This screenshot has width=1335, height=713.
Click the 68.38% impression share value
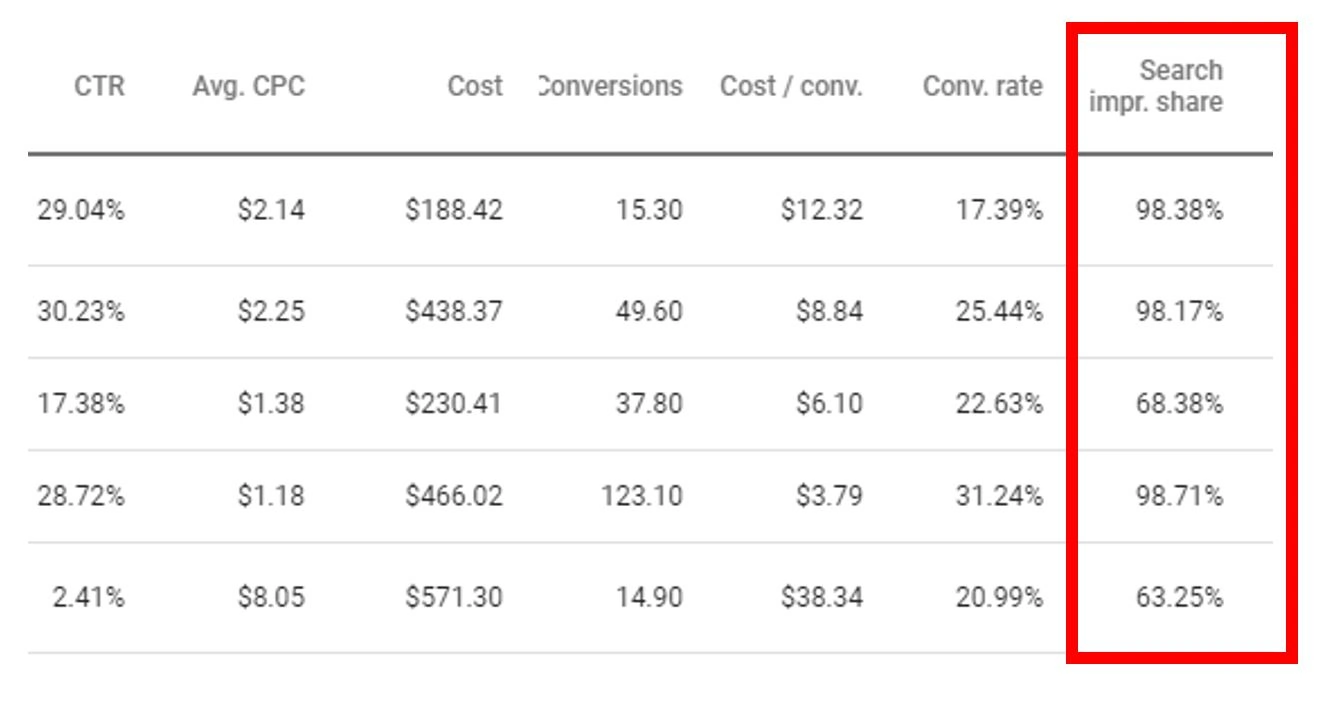(x=1179, y=404)
